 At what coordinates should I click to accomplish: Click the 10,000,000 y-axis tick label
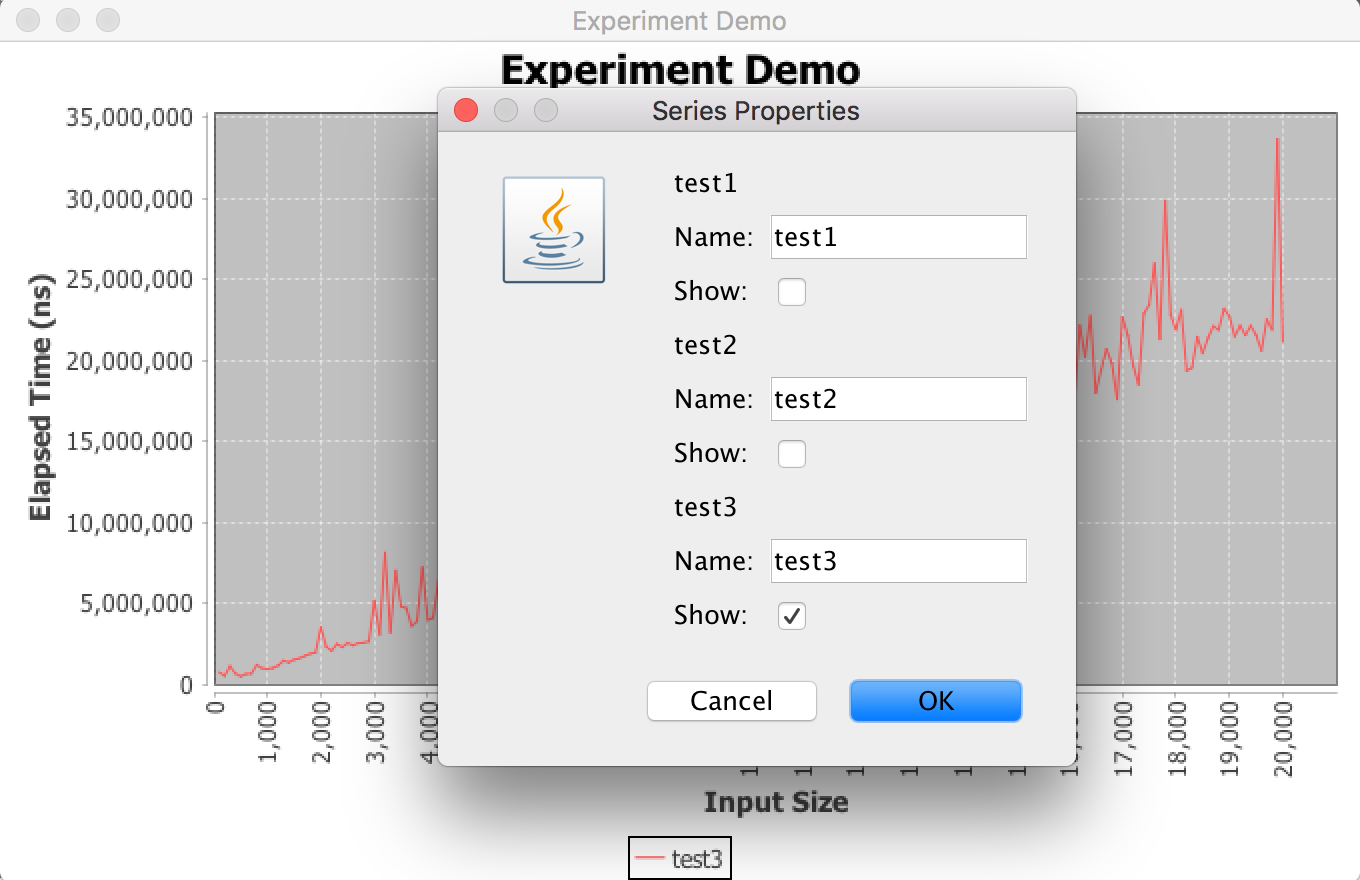[x=129, y=523]
